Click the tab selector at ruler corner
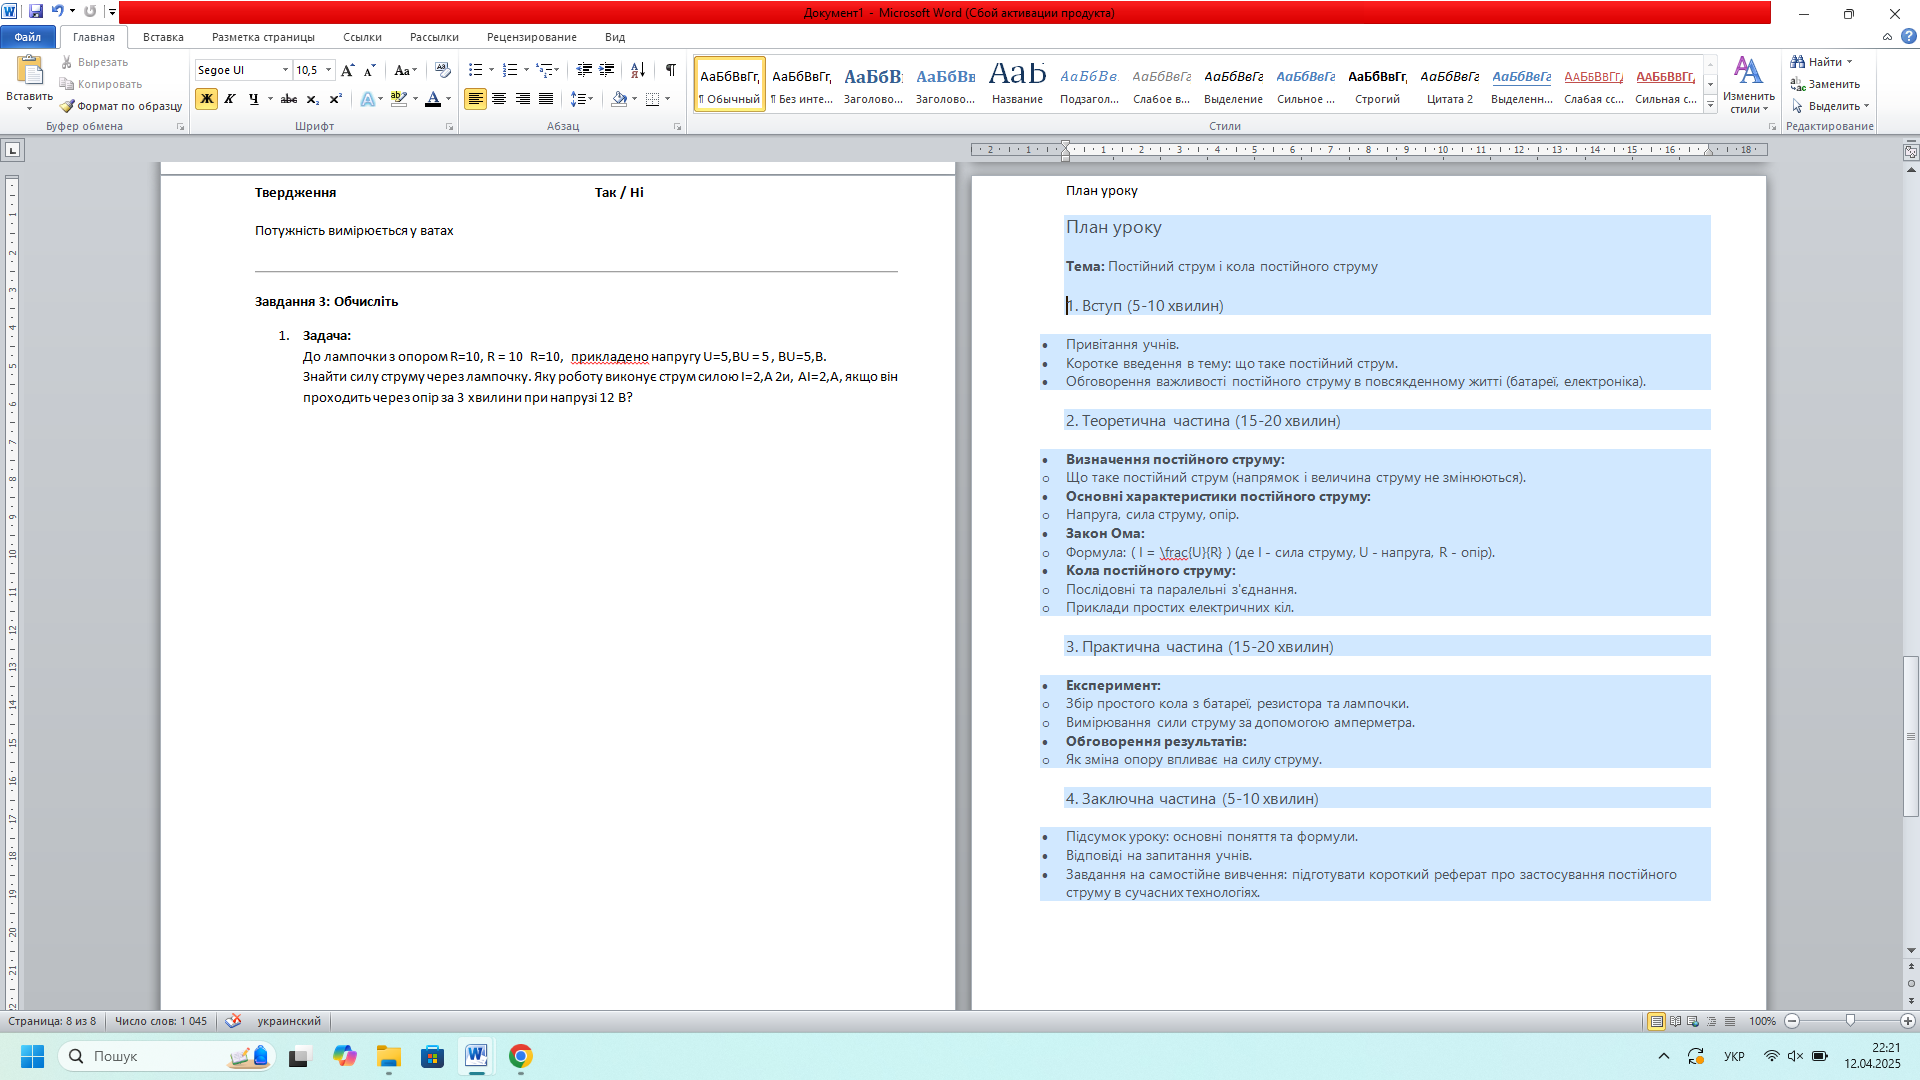 pos(13,150)
